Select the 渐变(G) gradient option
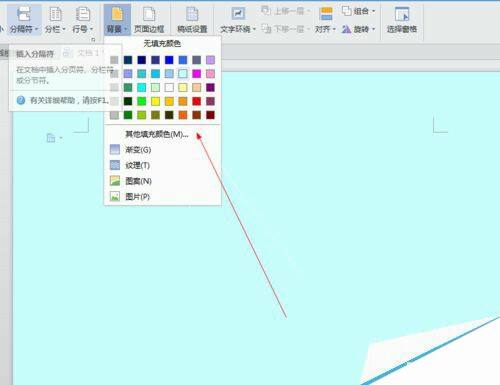Image resolution: width=500 pixels, height=385 pixels. click(138, 150)
